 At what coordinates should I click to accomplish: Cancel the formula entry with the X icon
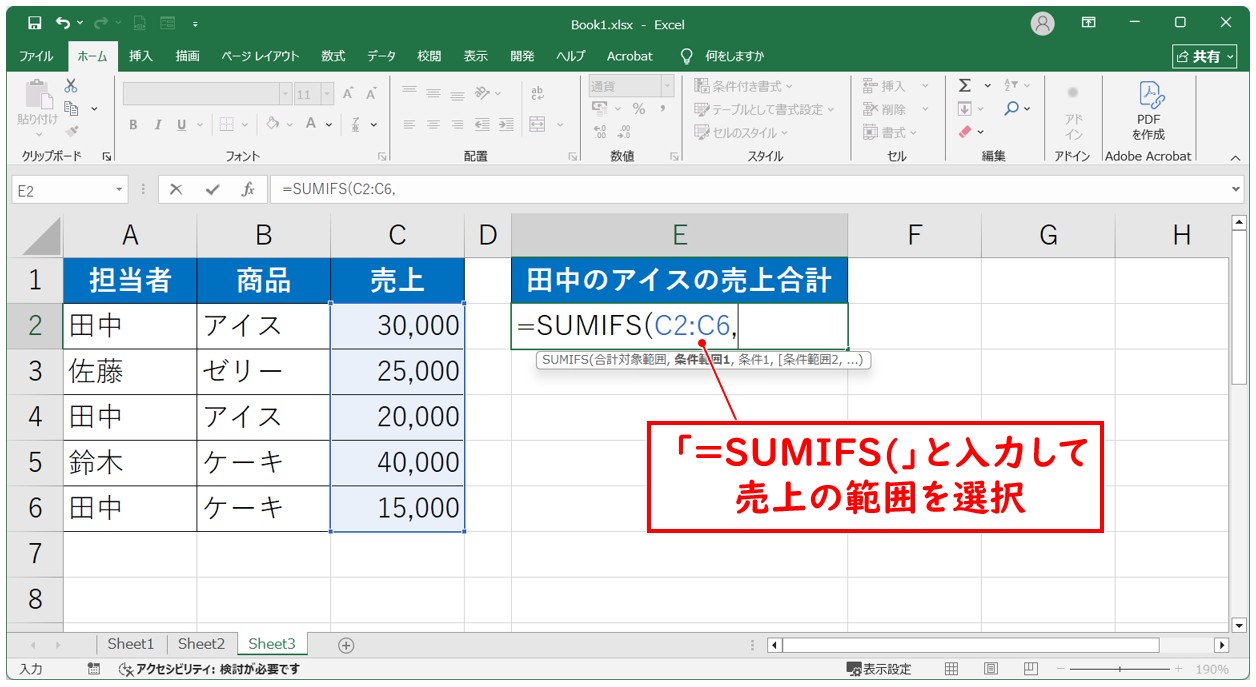(176, 189)
